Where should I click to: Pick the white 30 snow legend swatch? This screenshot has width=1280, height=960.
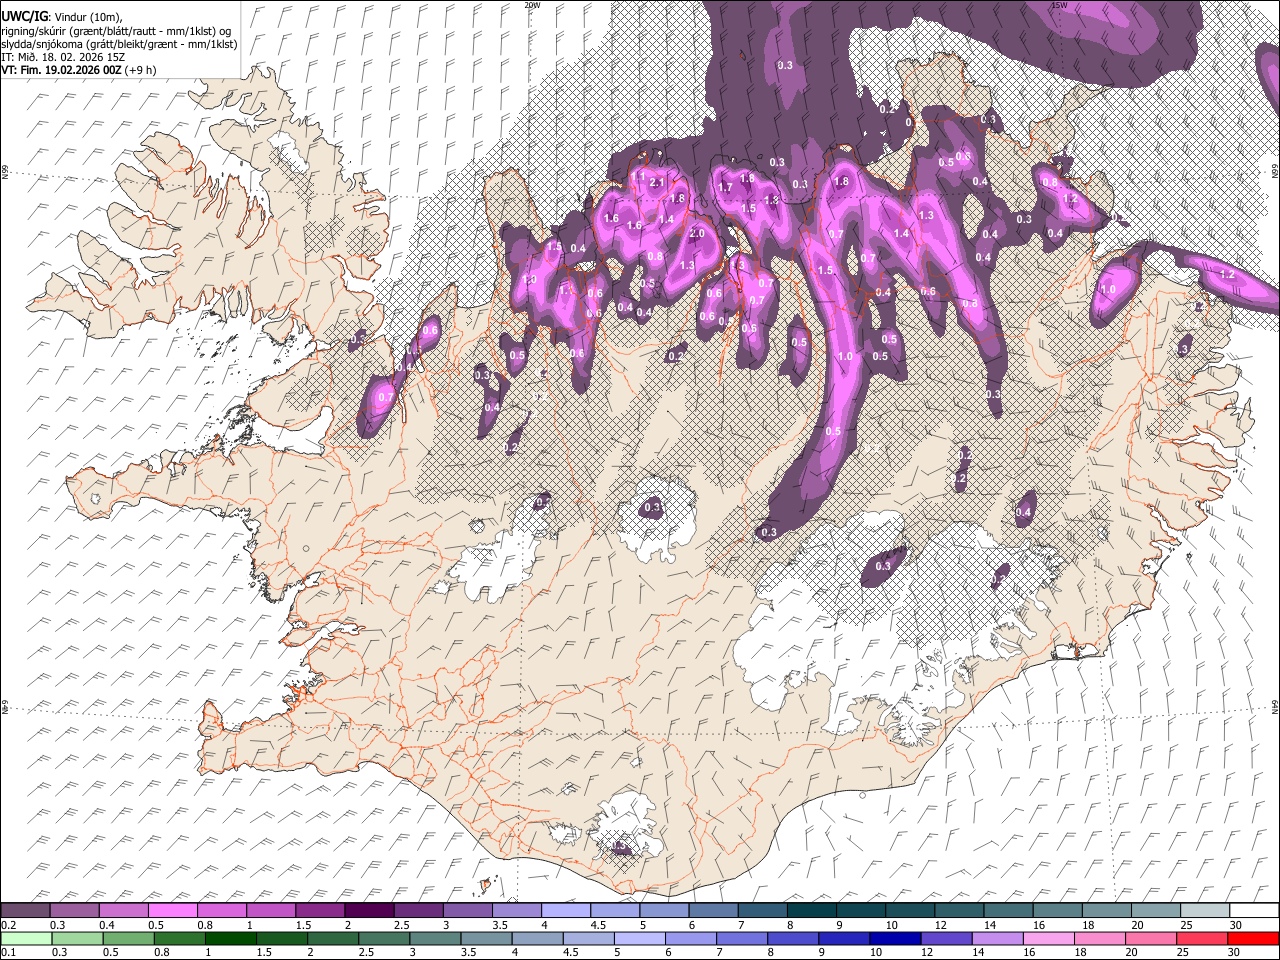[1253, 910]
